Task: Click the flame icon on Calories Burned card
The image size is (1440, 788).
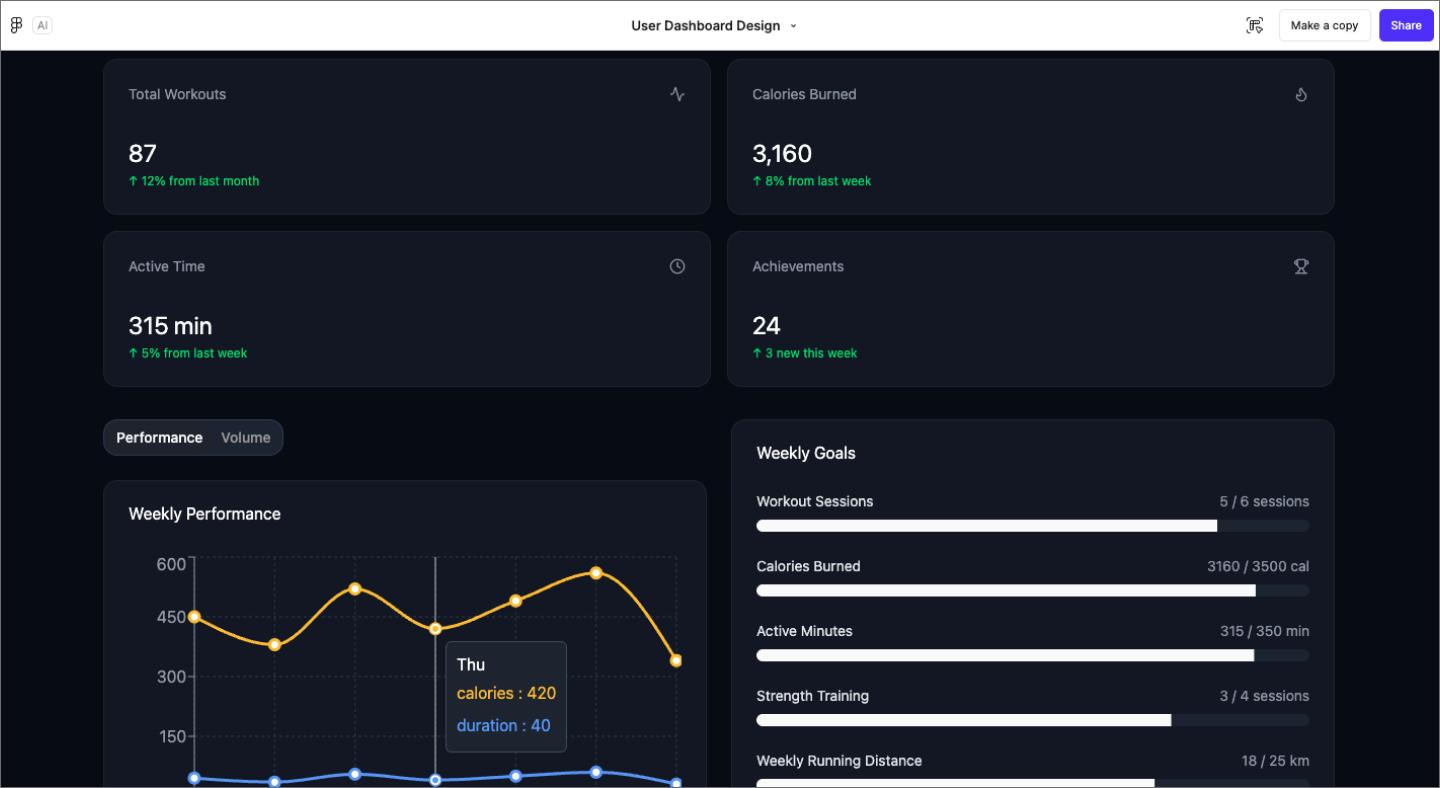Action: 1301,94
